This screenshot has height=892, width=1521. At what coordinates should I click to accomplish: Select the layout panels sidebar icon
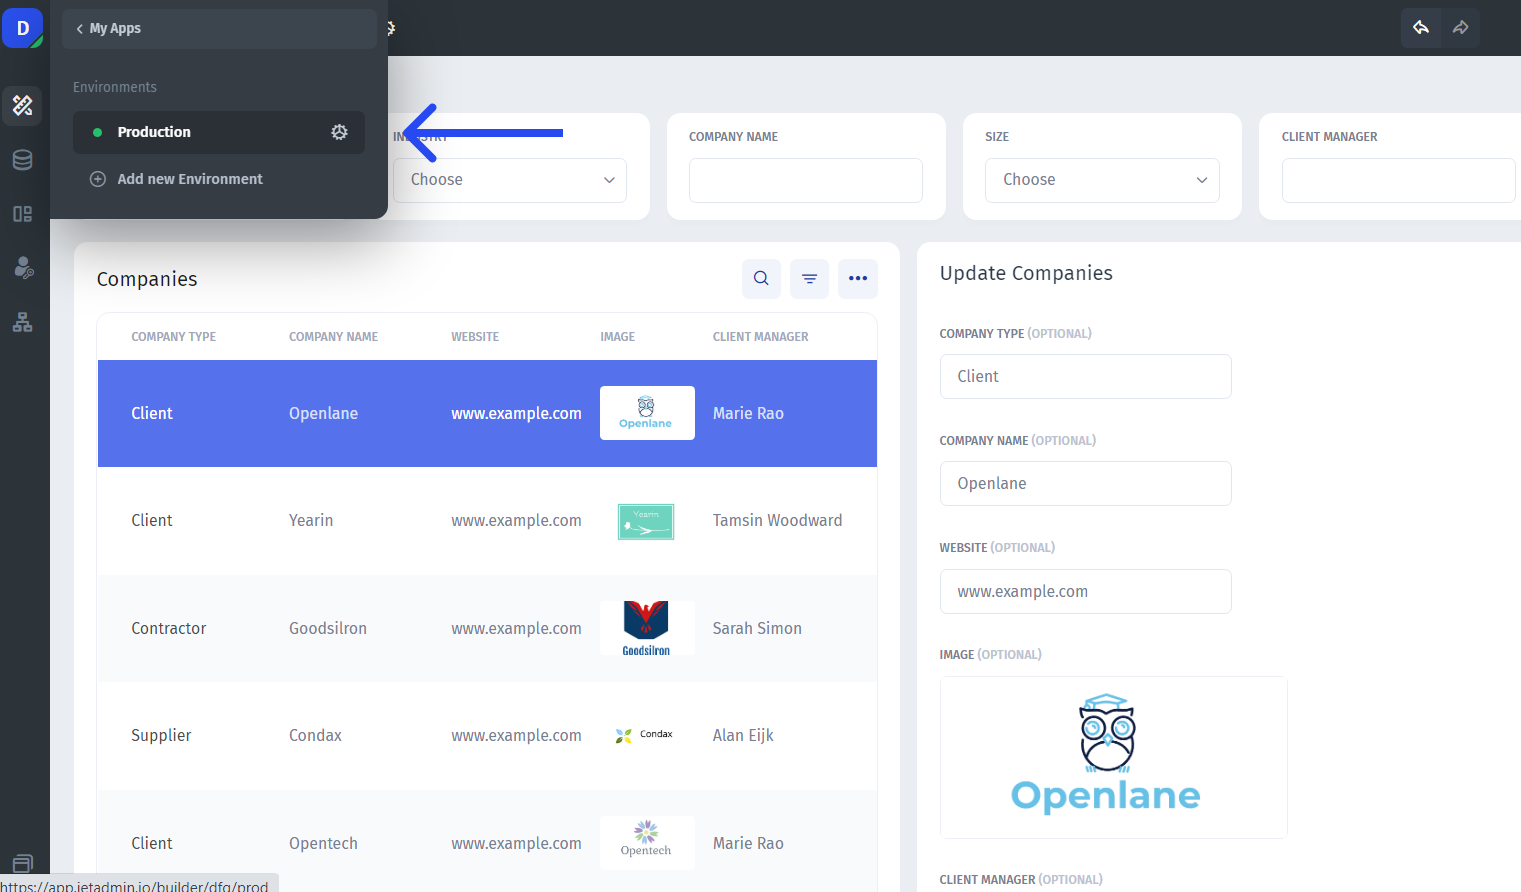point(22,214)
